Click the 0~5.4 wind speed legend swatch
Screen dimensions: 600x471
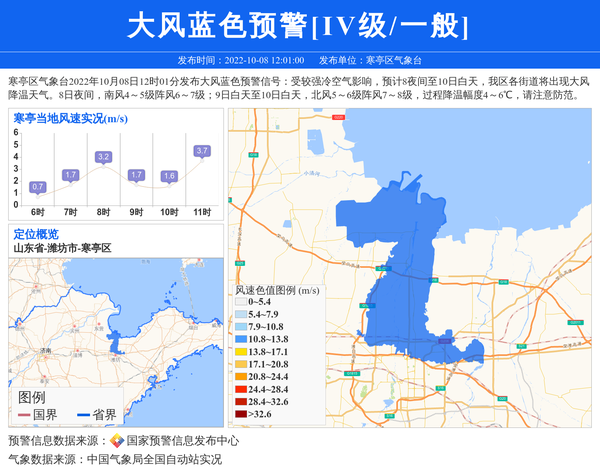240,301
